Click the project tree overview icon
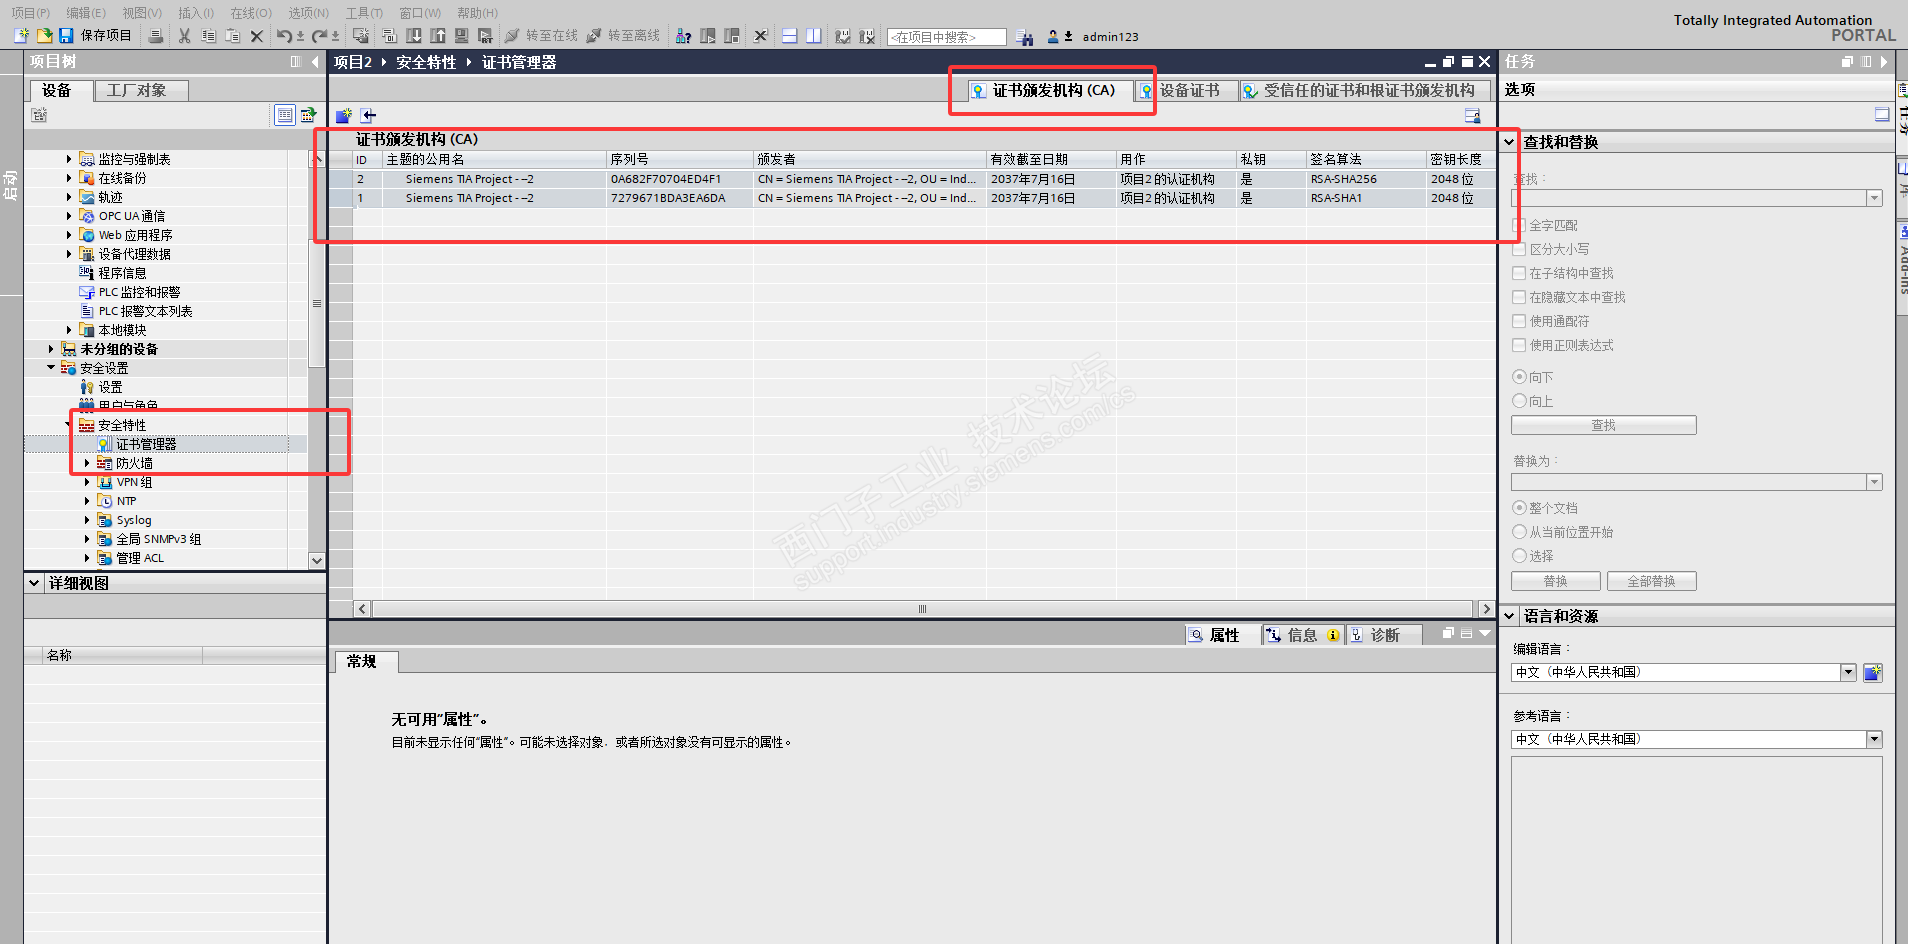 click(x=285, y=115)
